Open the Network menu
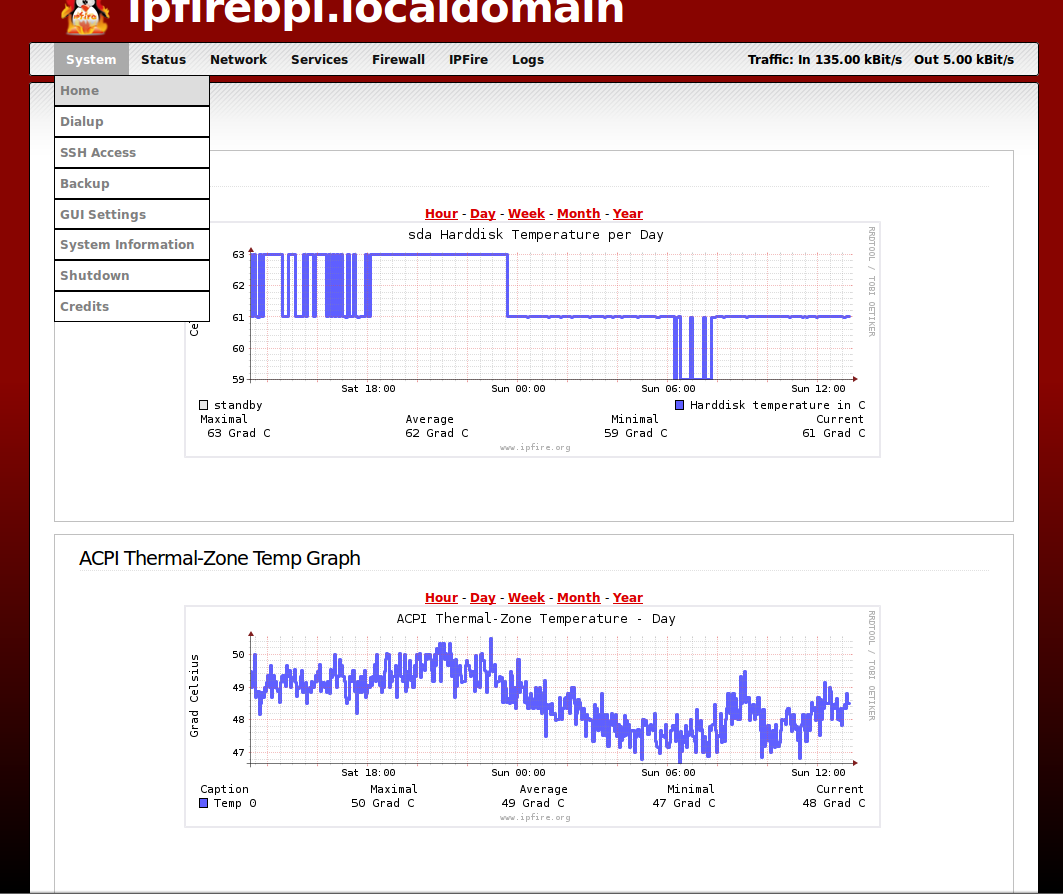This screenshot has height=894, width=1063. point(239,60)
